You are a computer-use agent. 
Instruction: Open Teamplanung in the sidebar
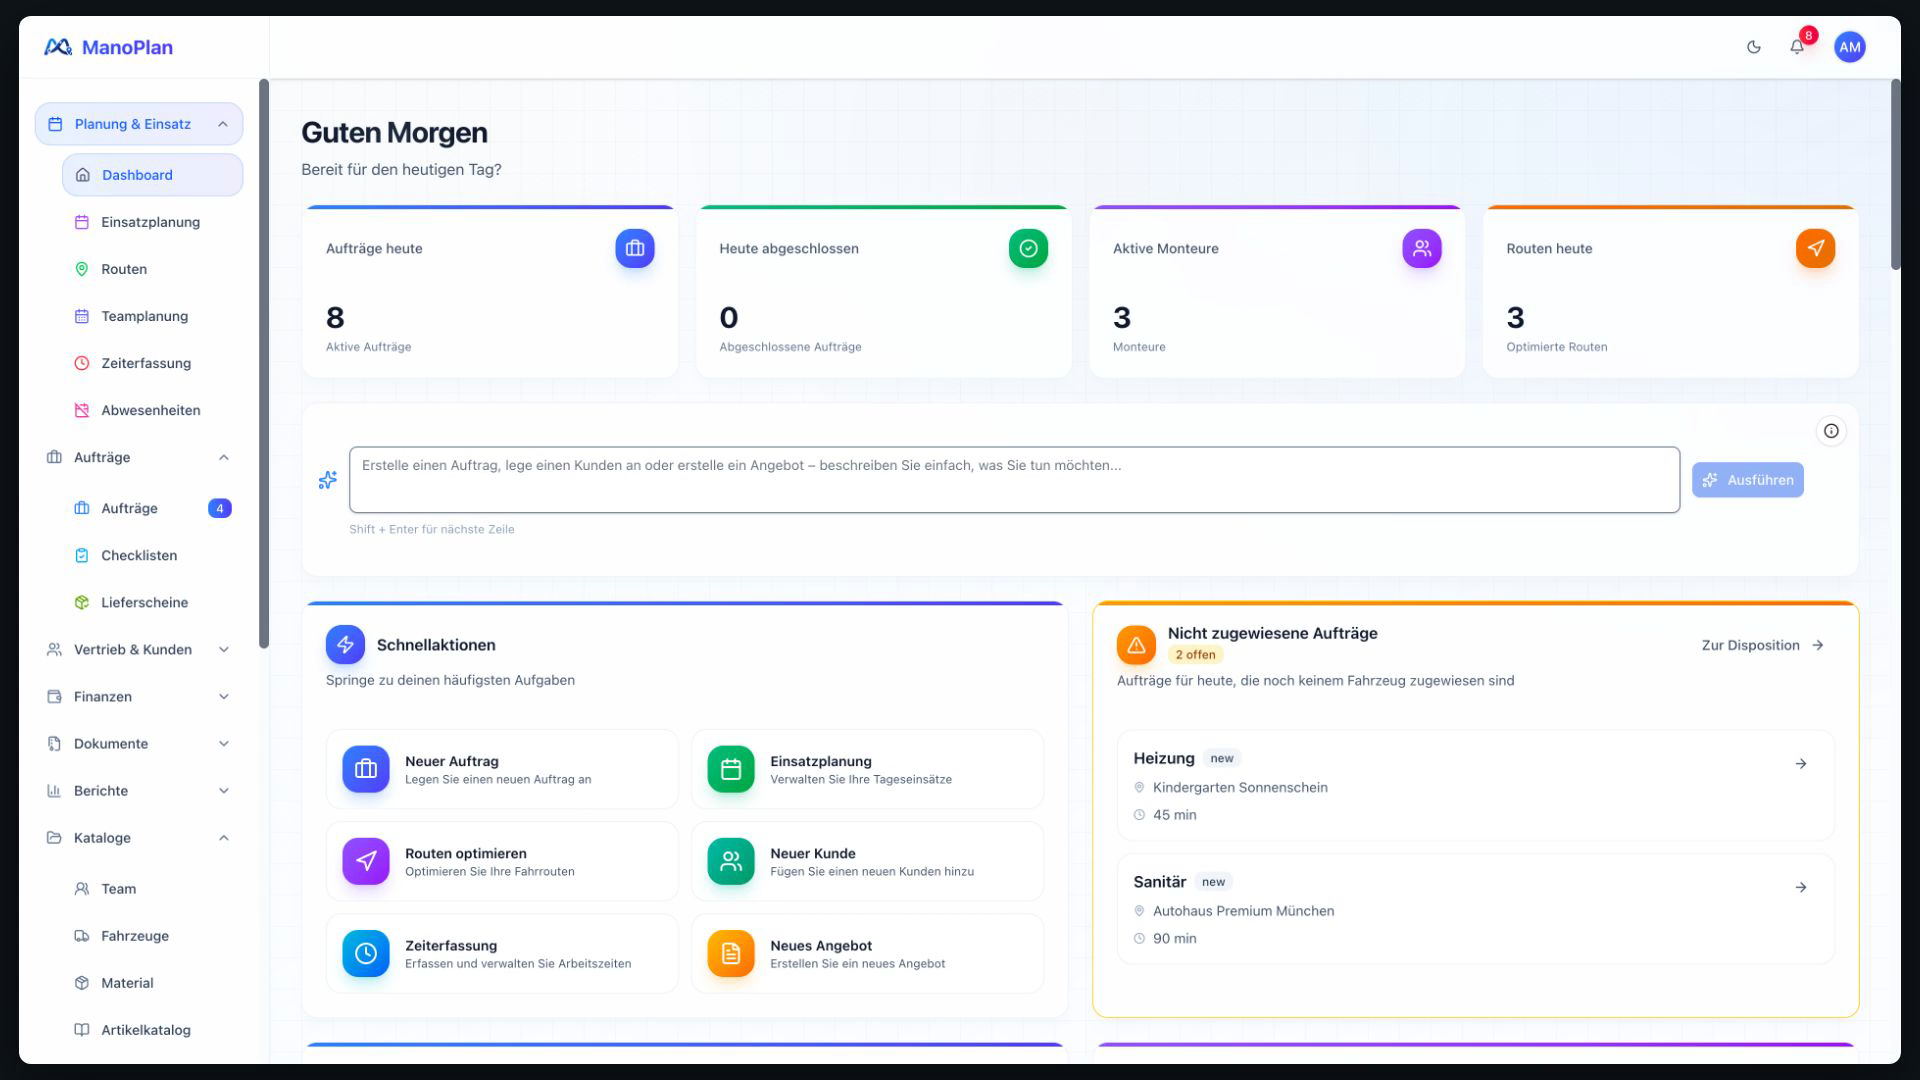point(152,316)
